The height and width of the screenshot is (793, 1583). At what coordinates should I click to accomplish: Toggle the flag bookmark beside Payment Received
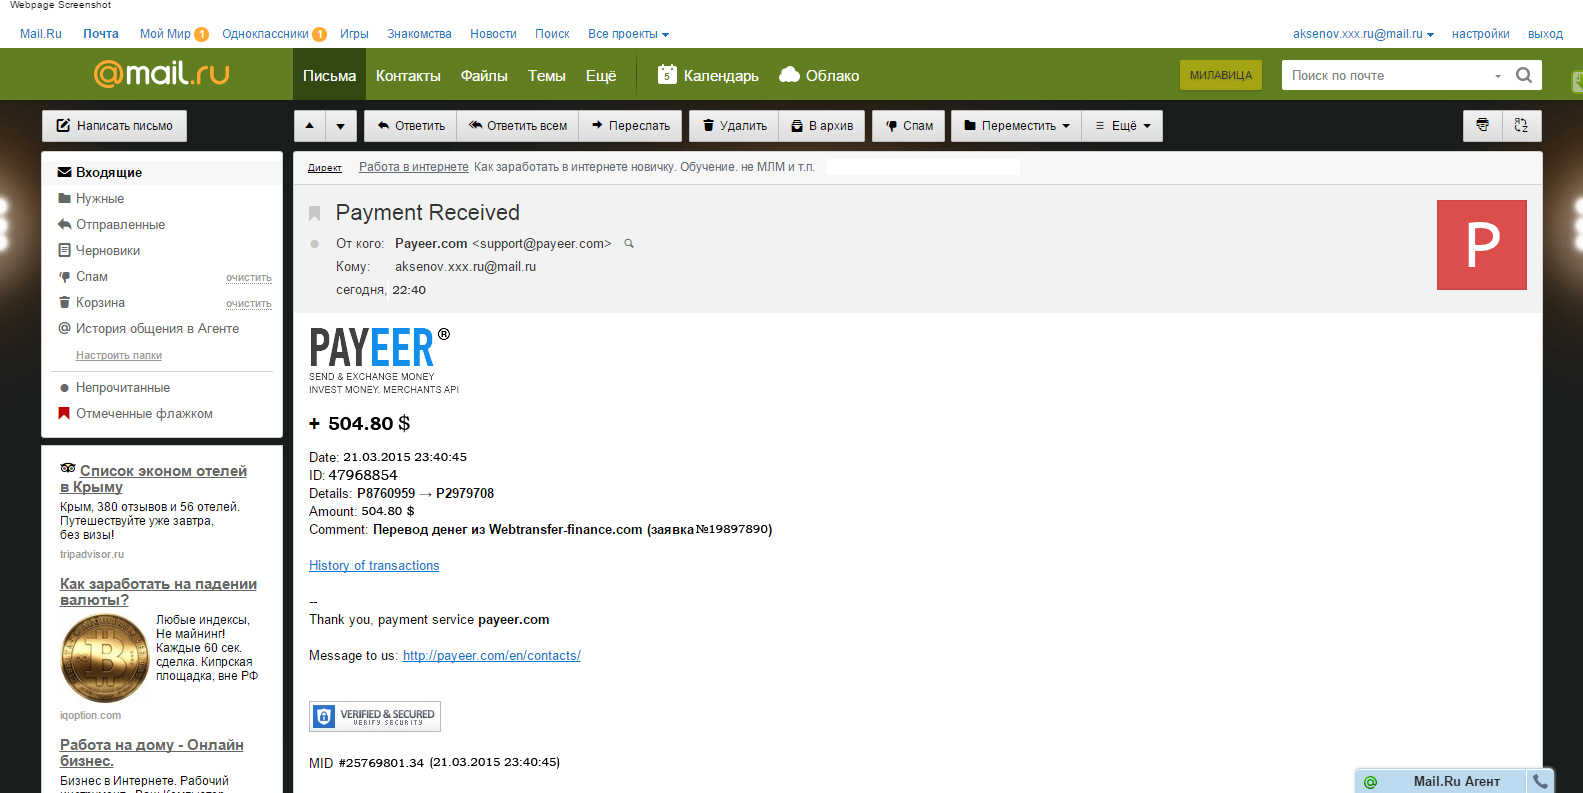pyautogui.click(x=314, y=213)
